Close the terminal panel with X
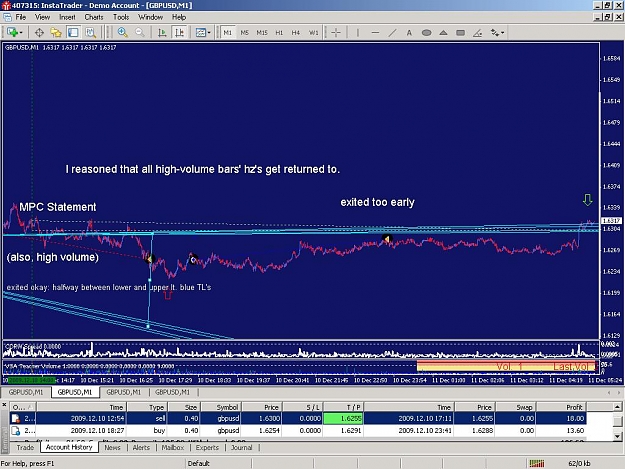Viewport: 625px width, 469px height. point(4,405)
